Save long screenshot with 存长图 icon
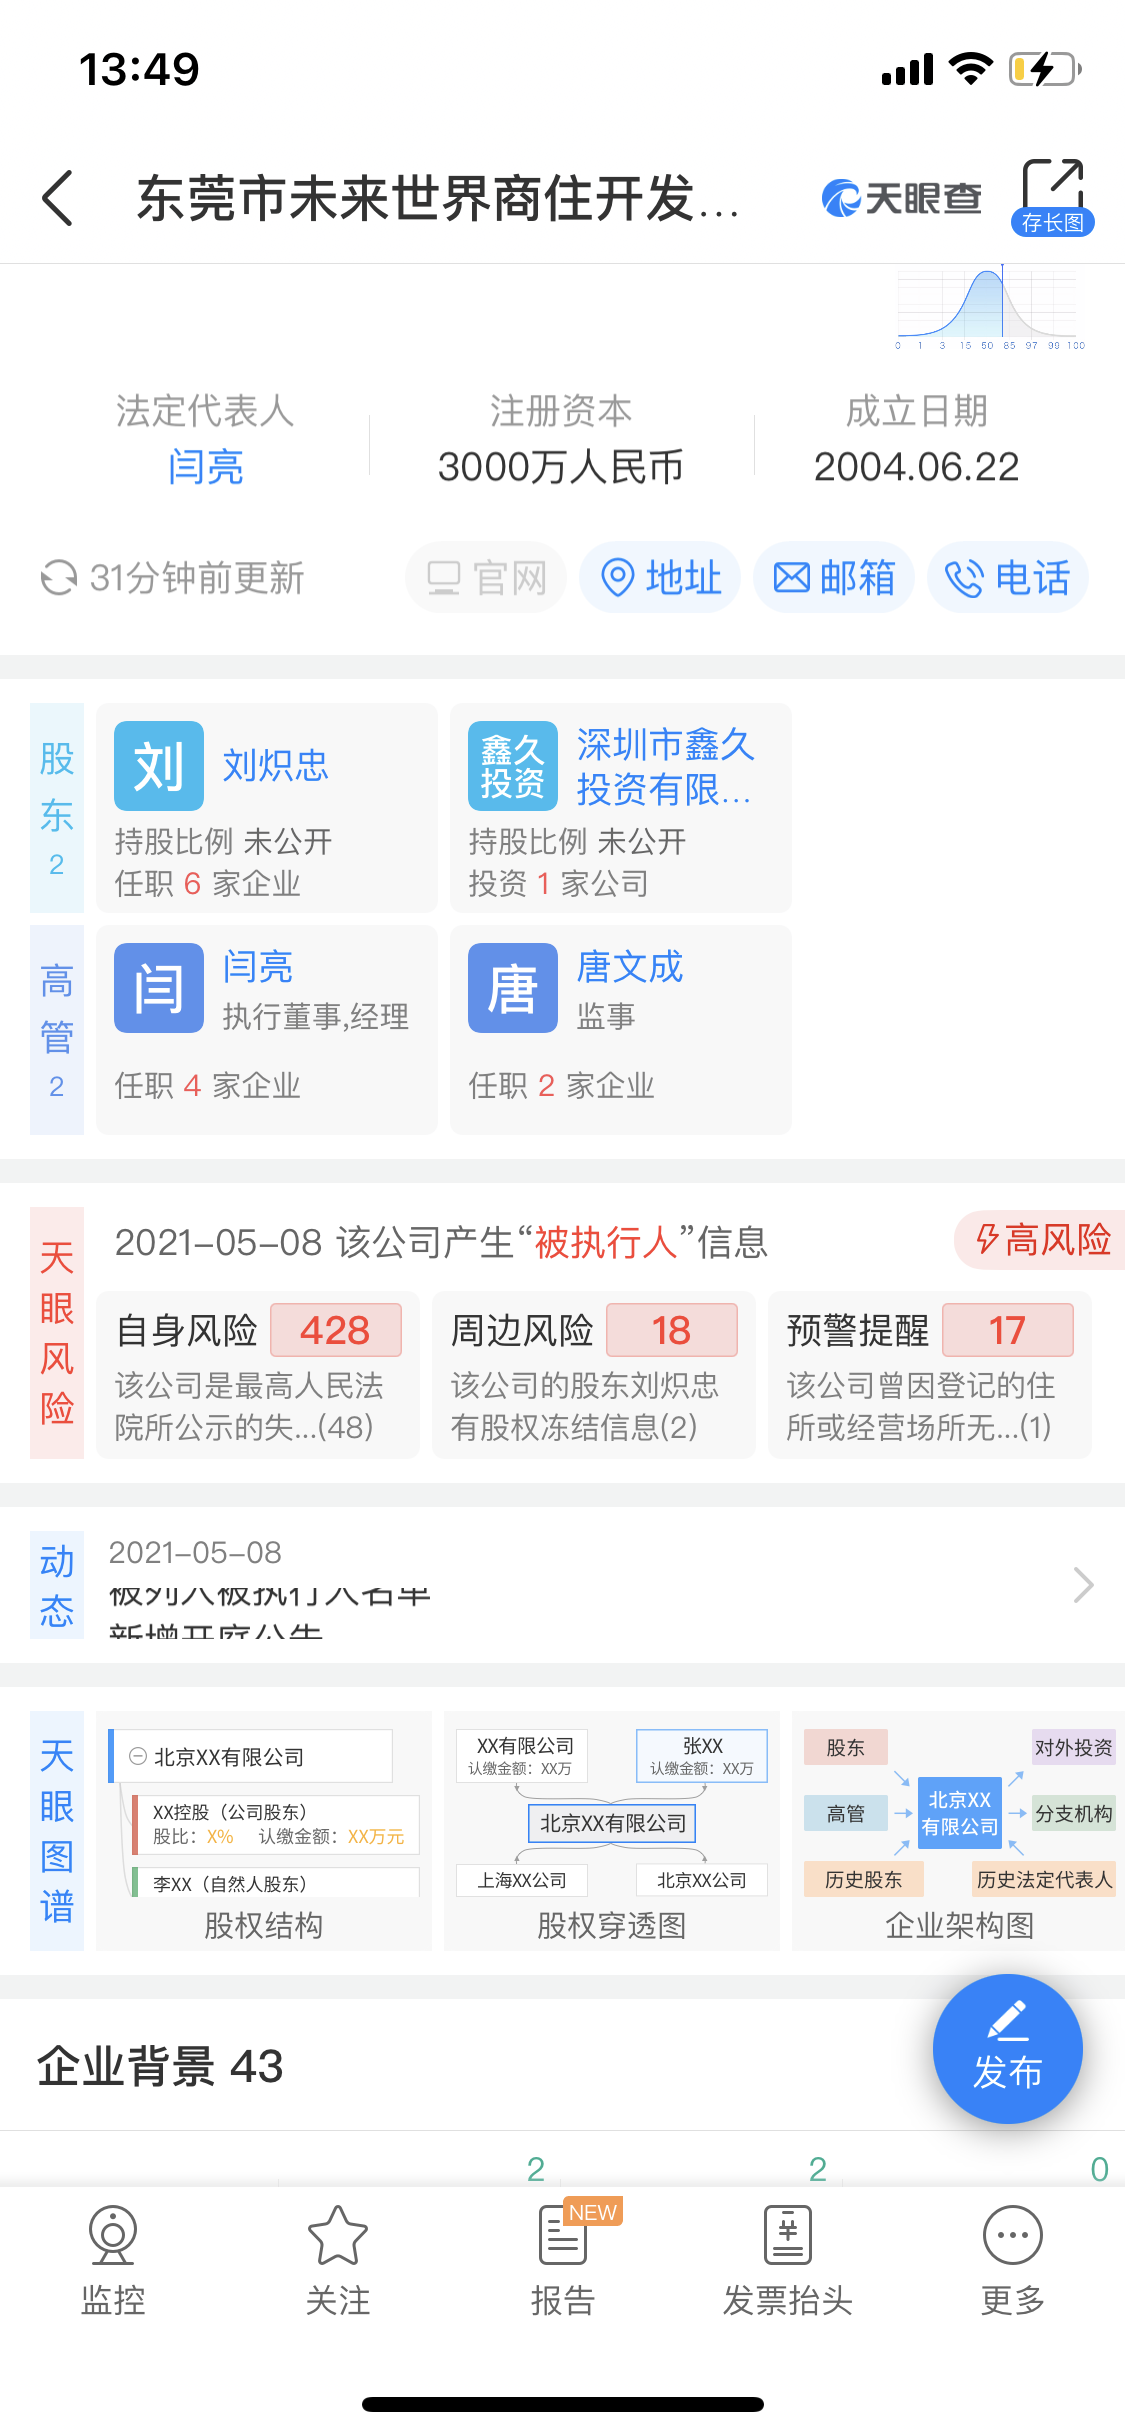 tap(1052, 197)
